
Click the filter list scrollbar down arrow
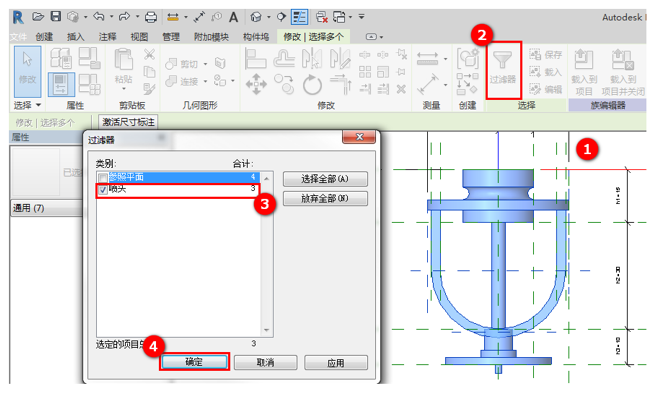(266, 330)
